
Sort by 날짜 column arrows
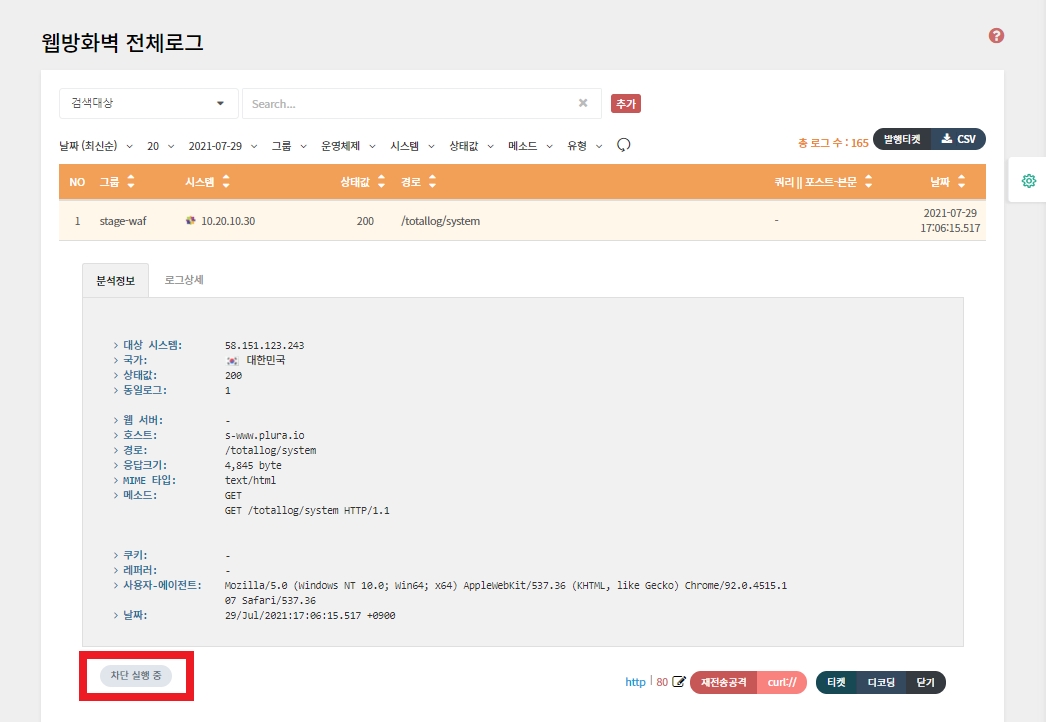961,182
